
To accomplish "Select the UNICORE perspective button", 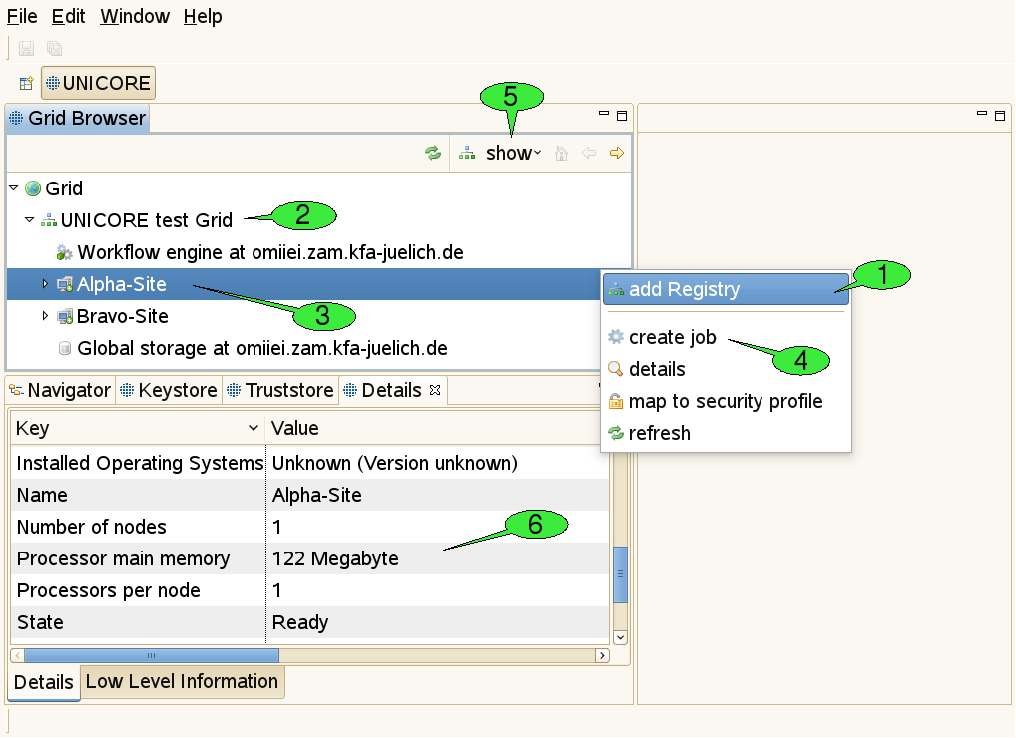I will pos(98,83).
